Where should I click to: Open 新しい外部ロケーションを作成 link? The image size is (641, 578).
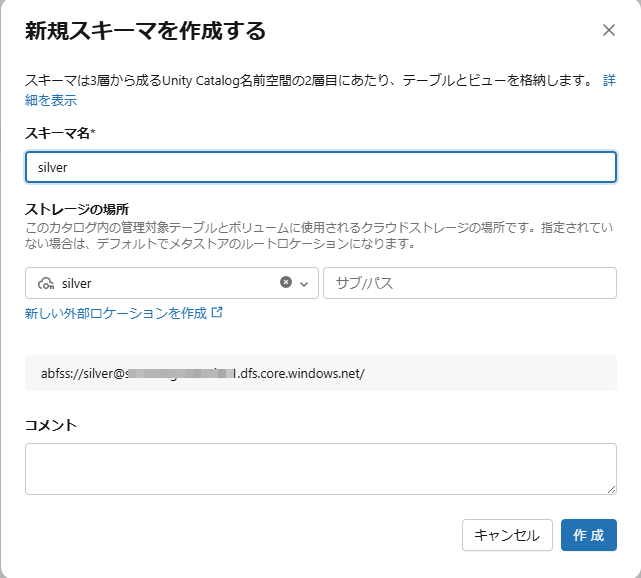[116, 313]
